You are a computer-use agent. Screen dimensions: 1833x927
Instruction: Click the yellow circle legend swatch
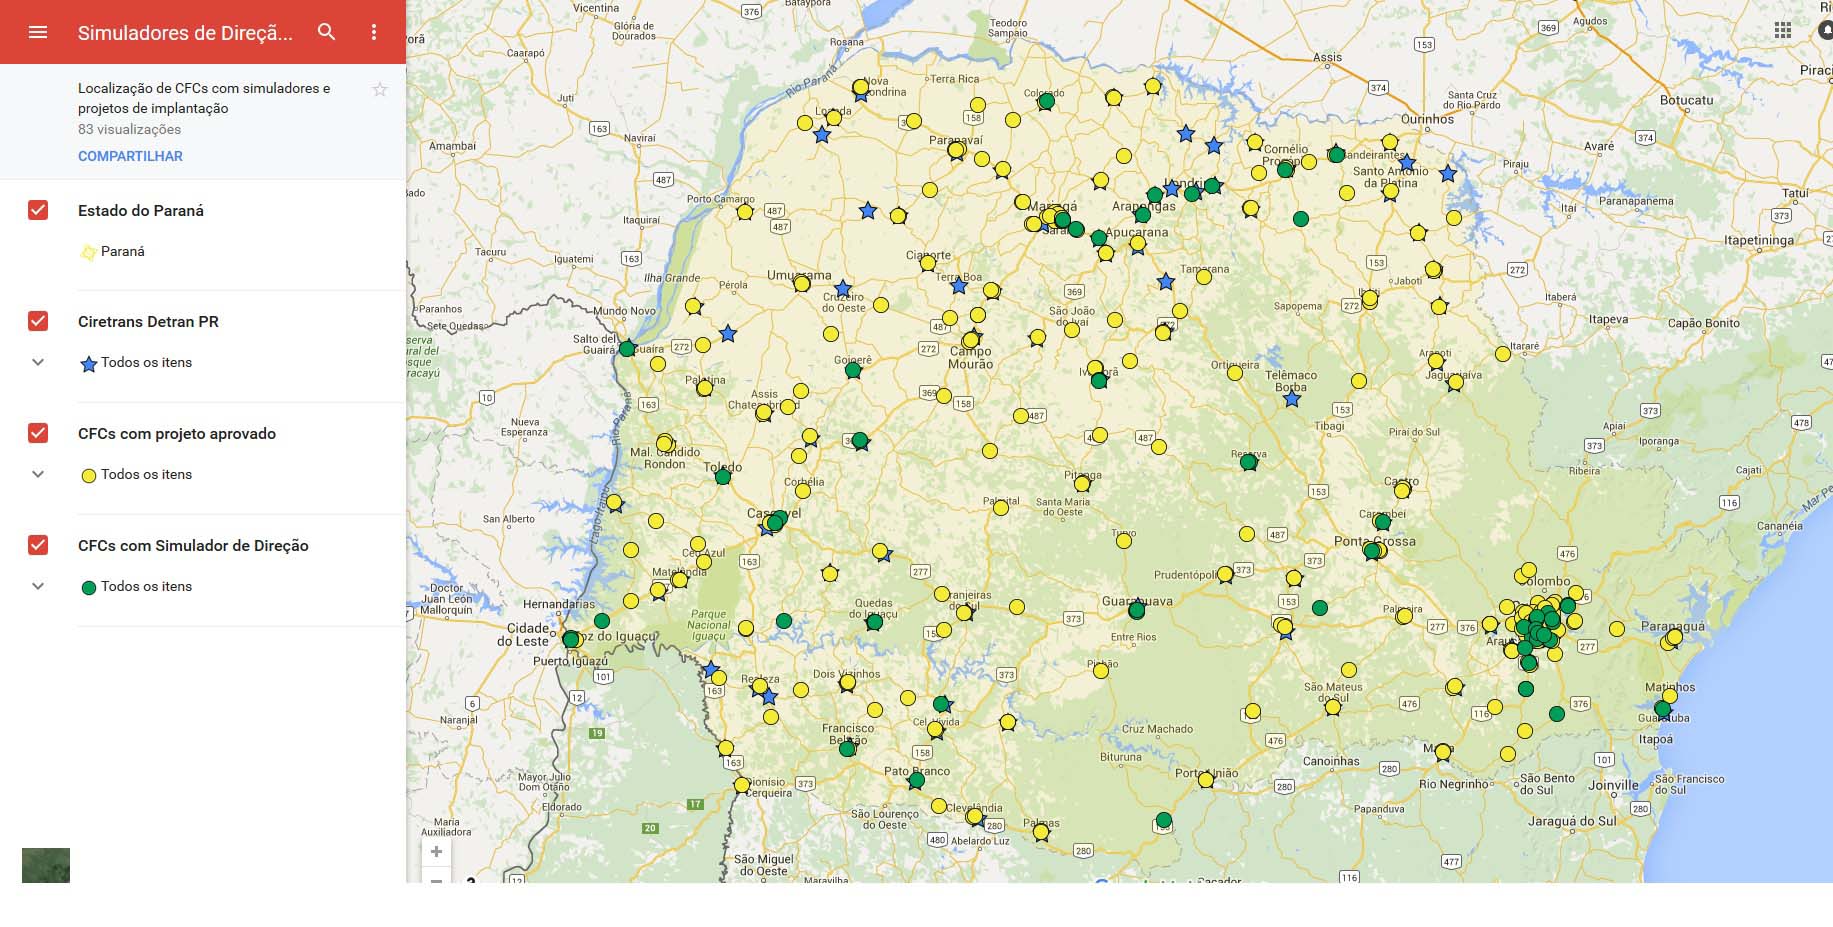[x=88, y=476]
